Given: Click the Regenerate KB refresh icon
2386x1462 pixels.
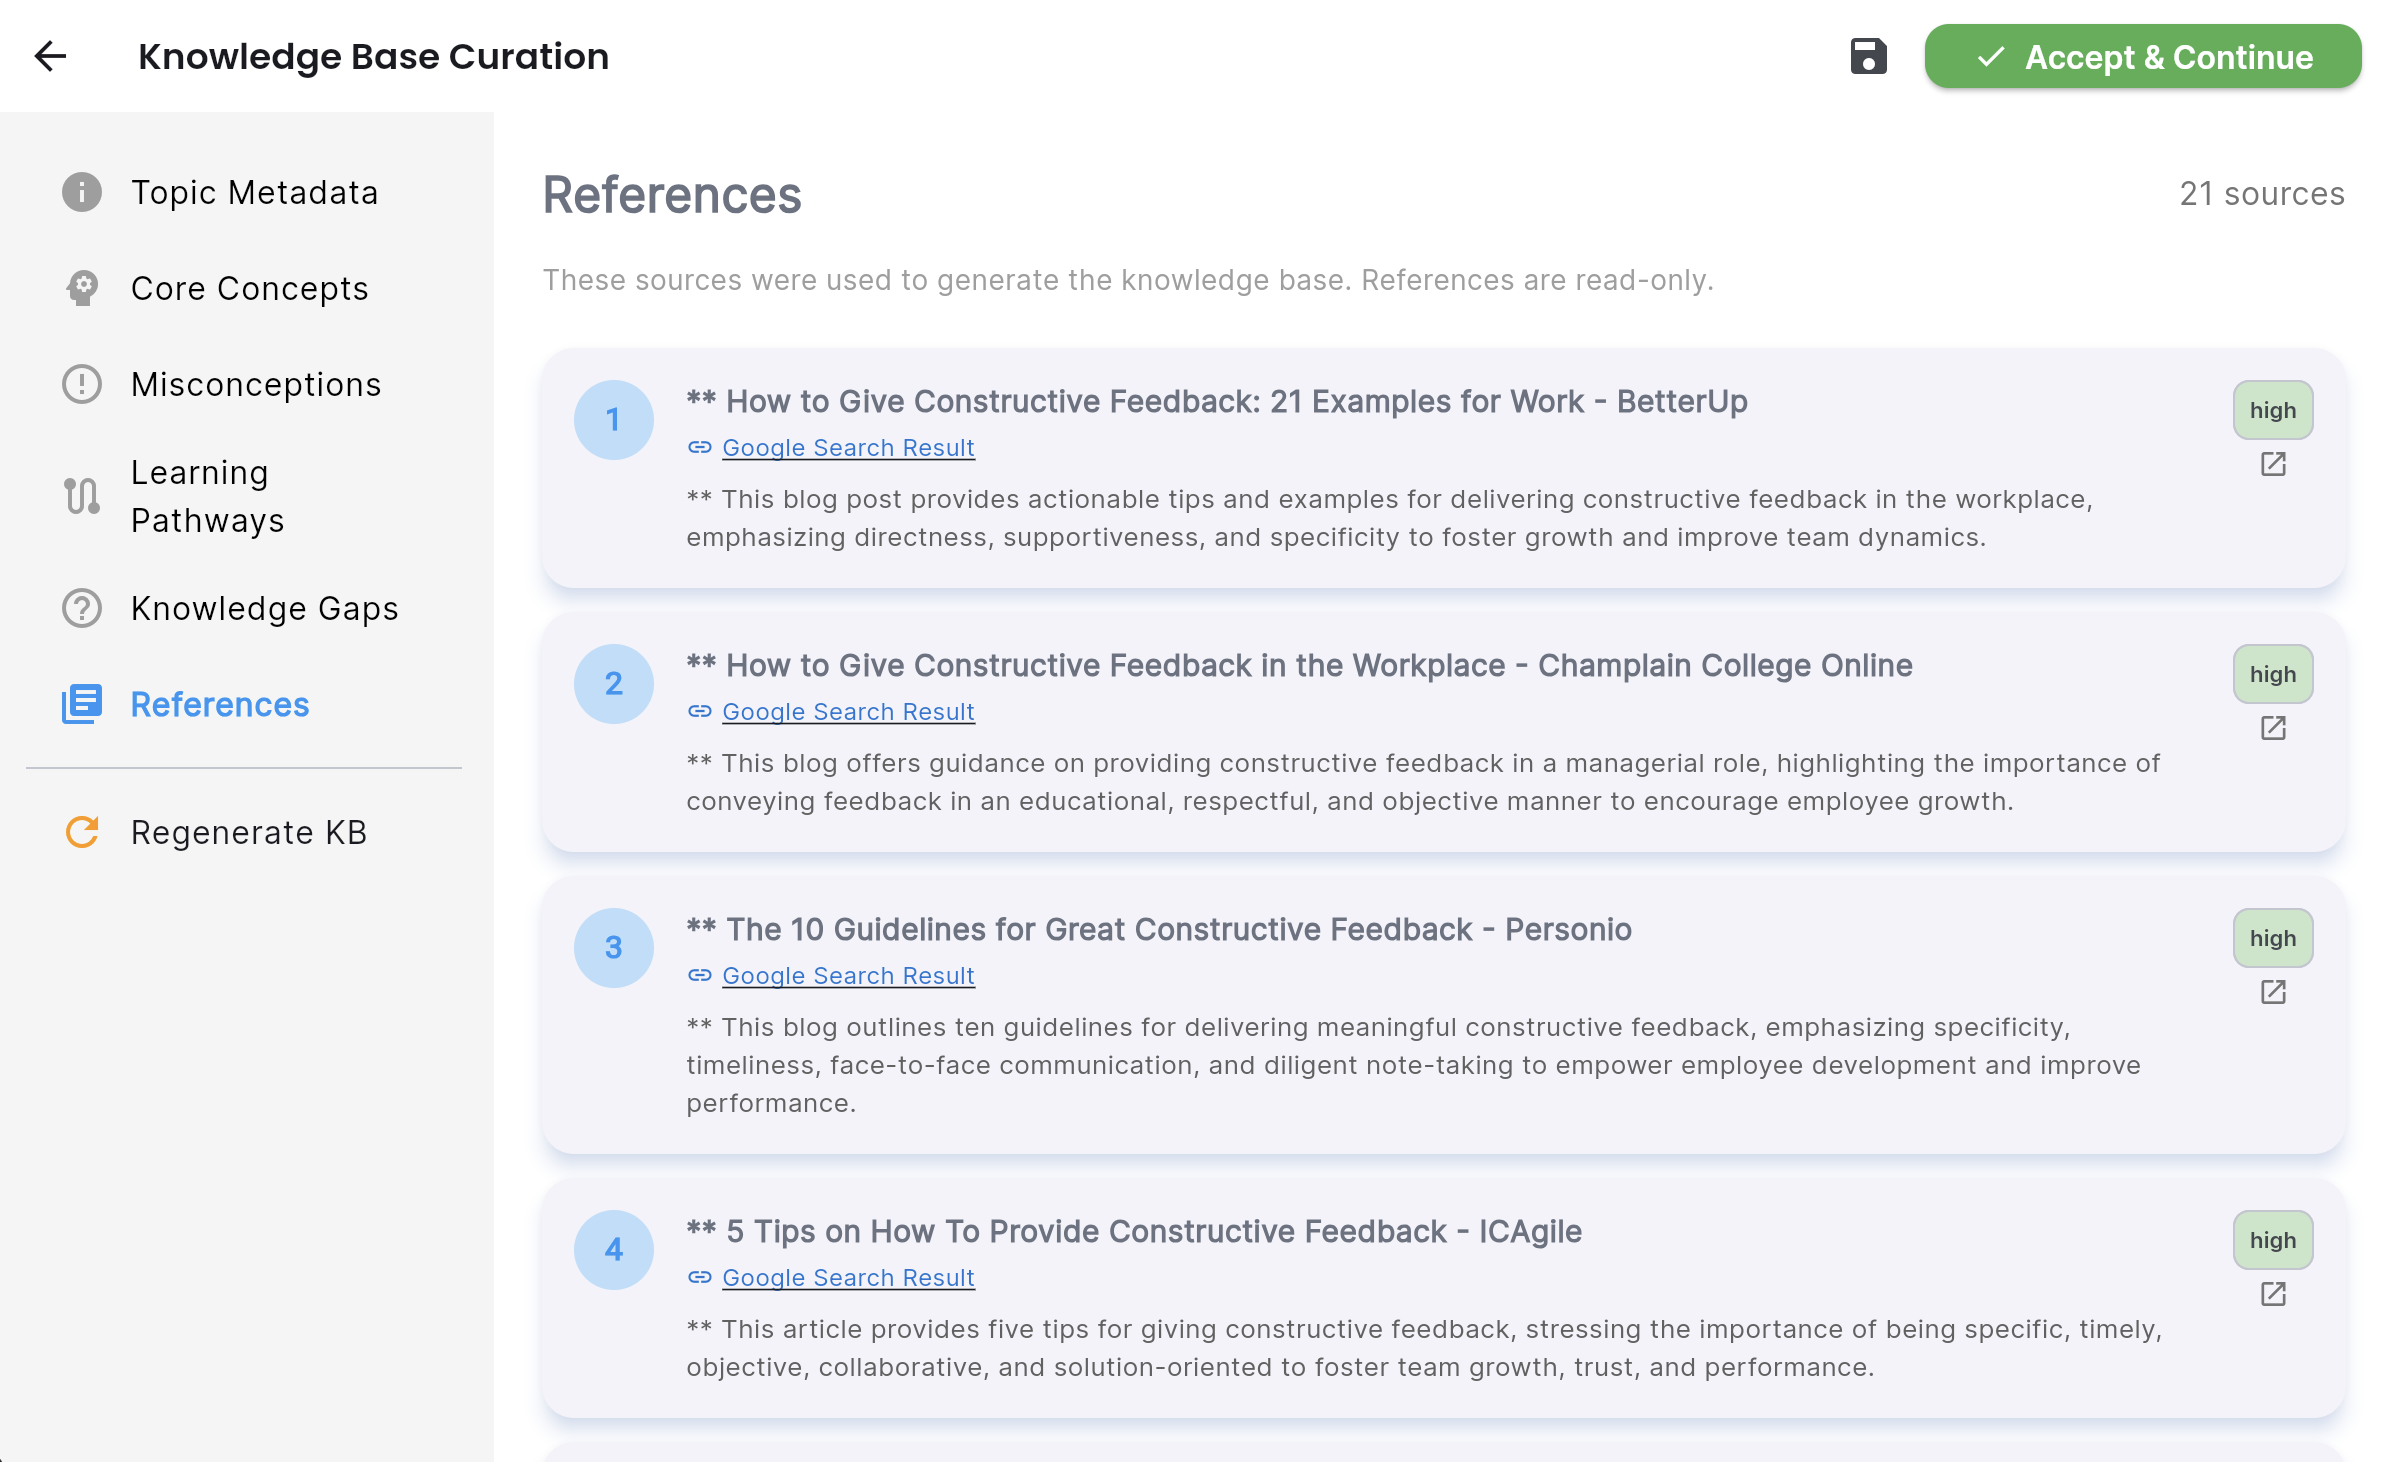Looking at the screenshot, I should 82,832.
